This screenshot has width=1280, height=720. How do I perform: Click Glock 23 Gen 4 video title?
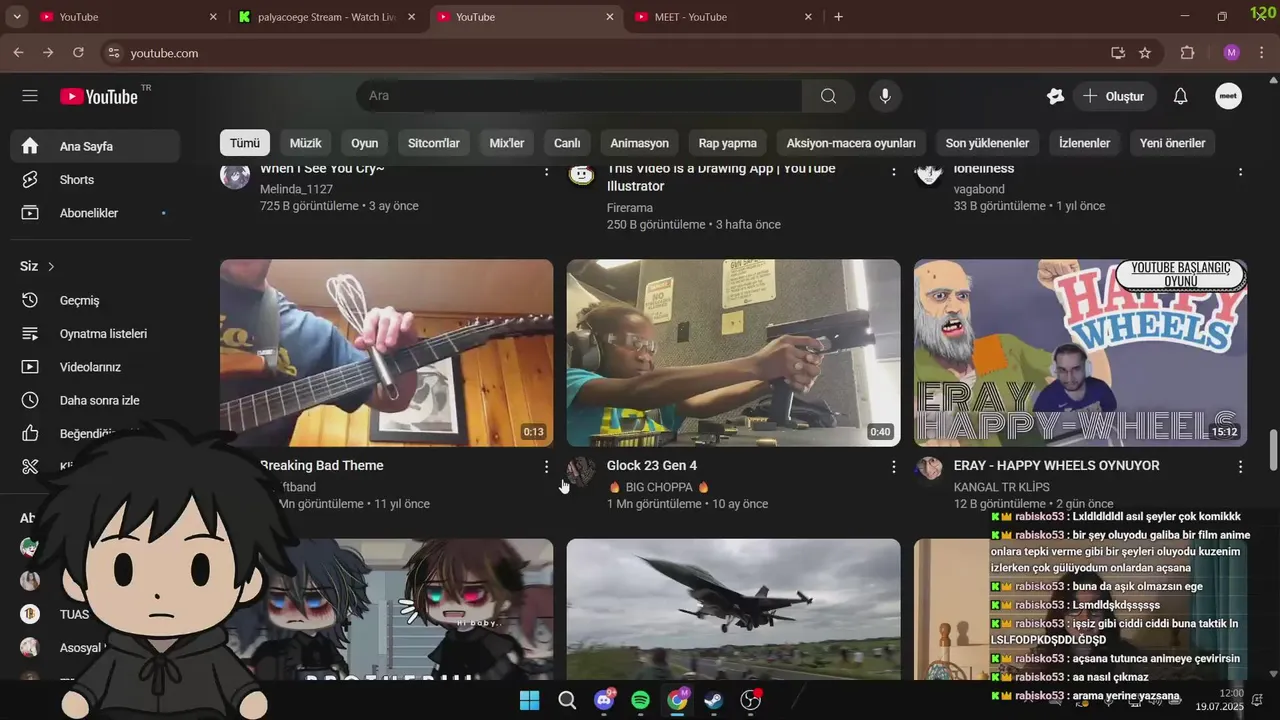point(652,465)
